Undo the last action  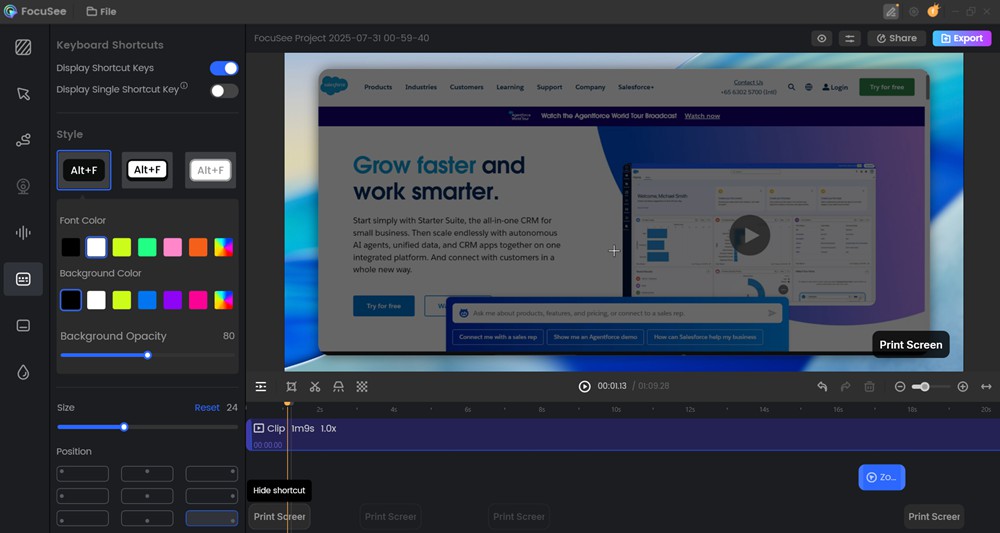click(x=822, y=386)
